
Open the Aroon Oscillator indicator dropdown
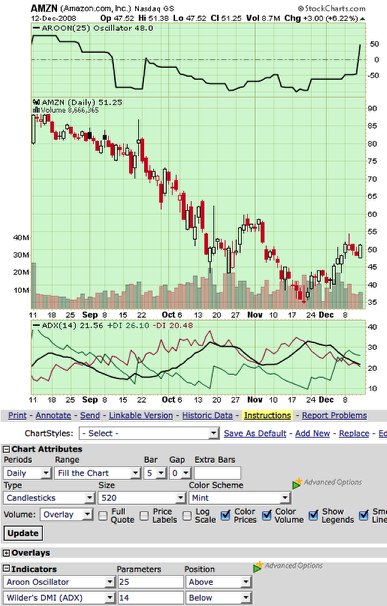click(59, 582)
